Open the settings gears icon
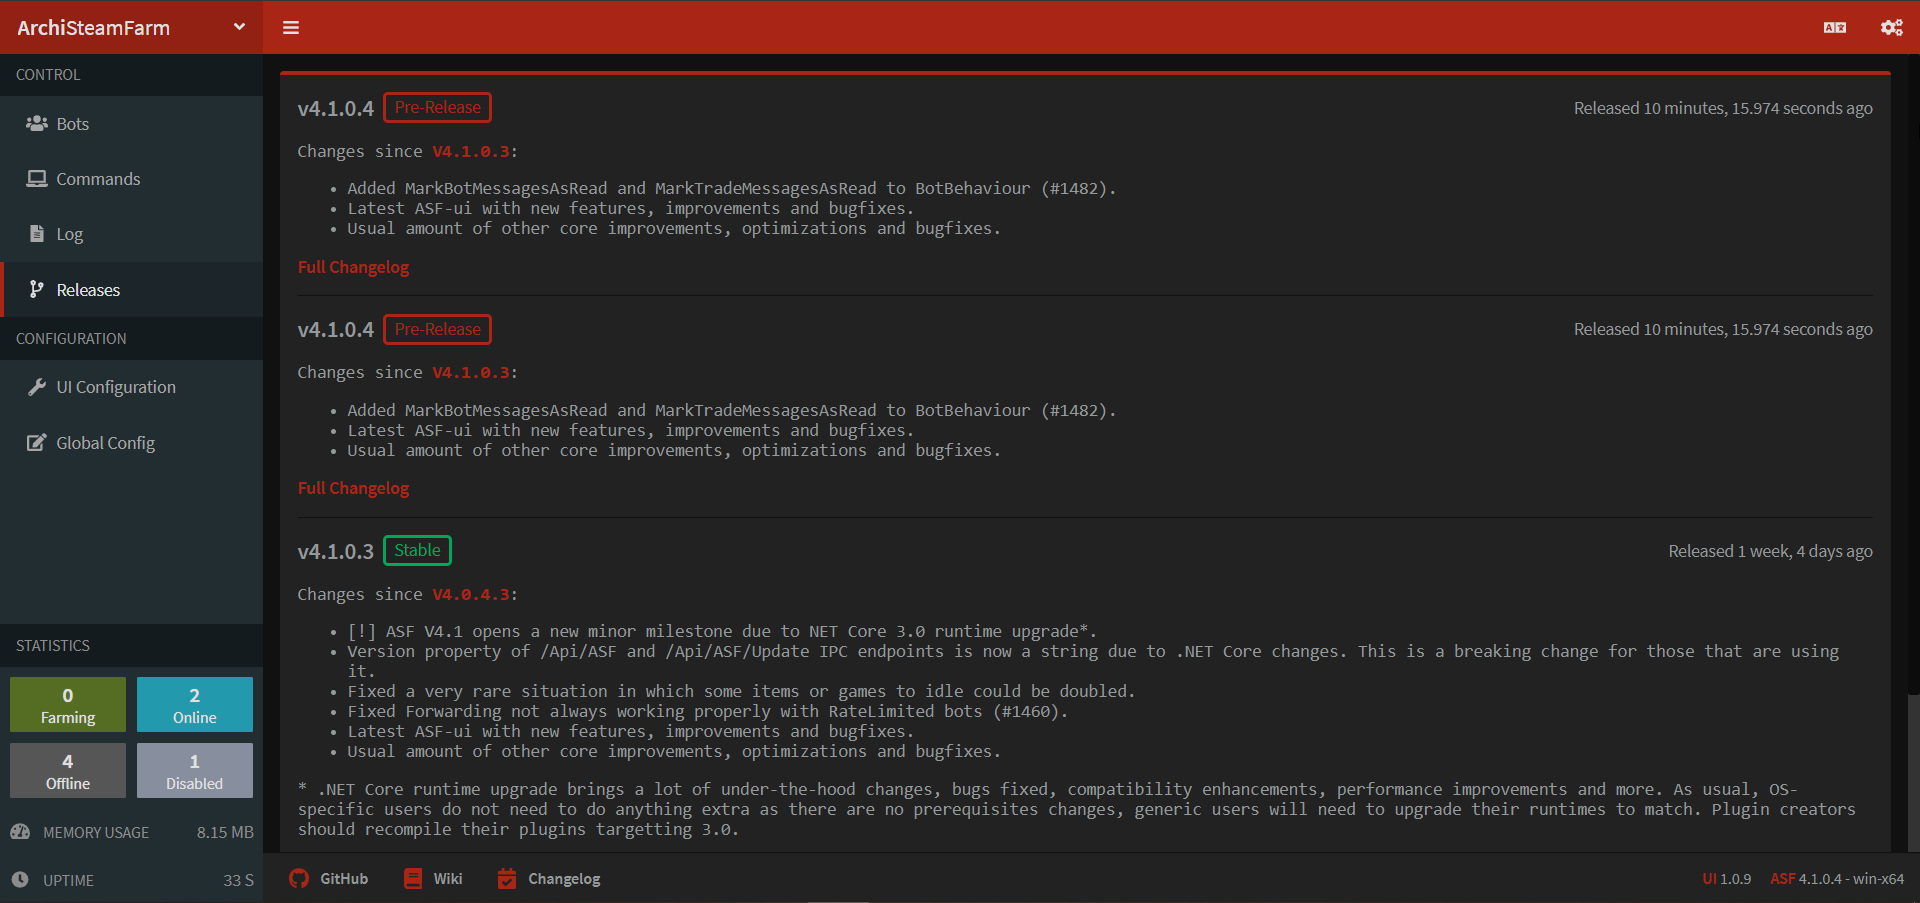 pos(1892,28)
